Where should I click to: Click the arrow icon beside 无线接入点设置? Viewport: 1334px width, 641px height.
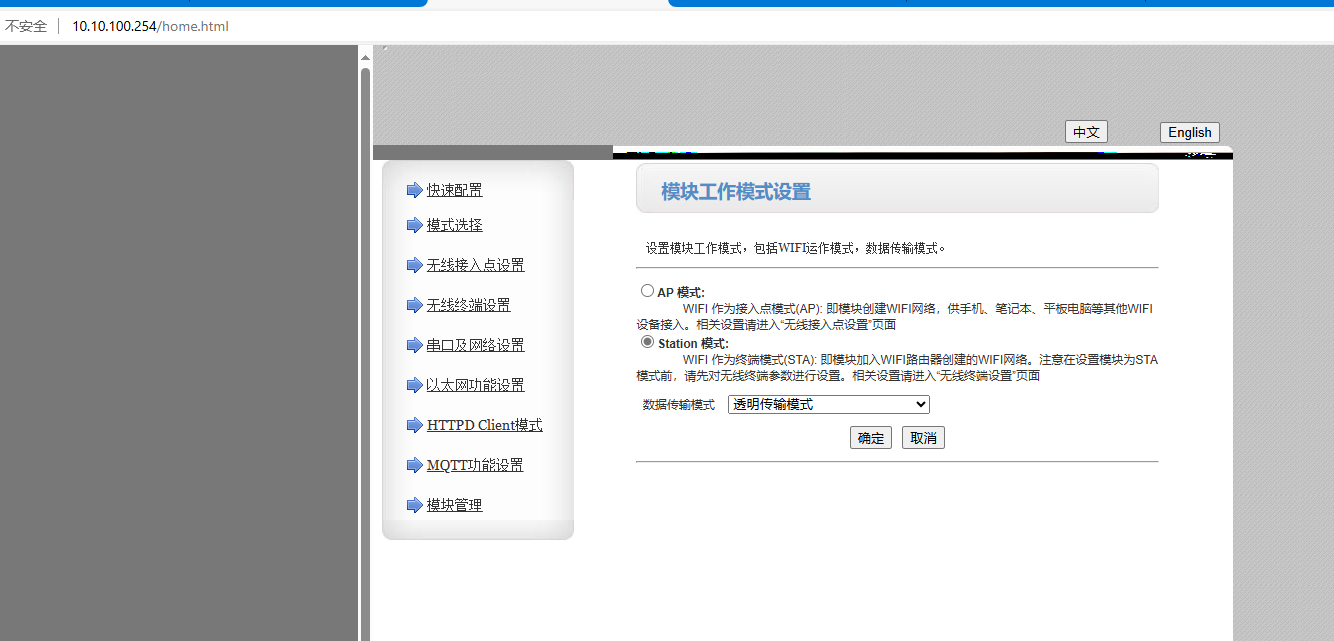(x=414, y=265)
